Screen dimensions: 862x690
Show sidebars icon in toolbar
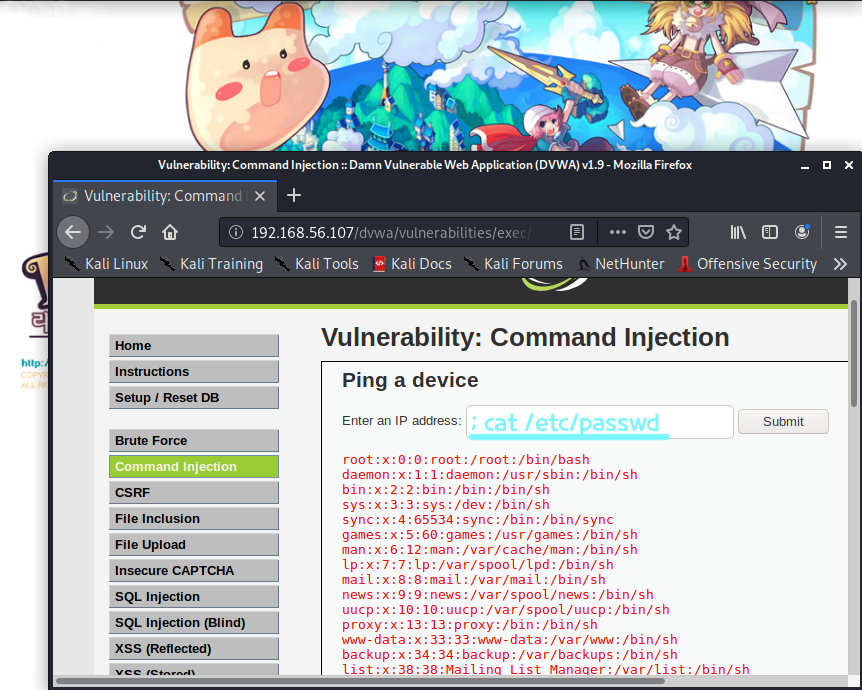tap(770, 232)
